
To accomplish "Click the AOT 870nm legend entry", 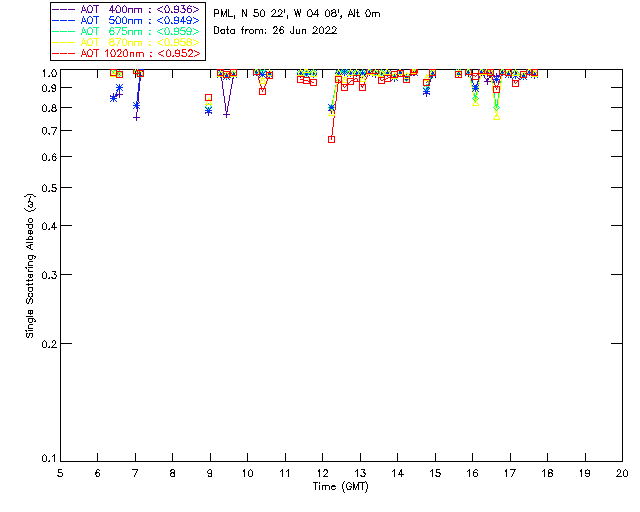I will [127, 42].
